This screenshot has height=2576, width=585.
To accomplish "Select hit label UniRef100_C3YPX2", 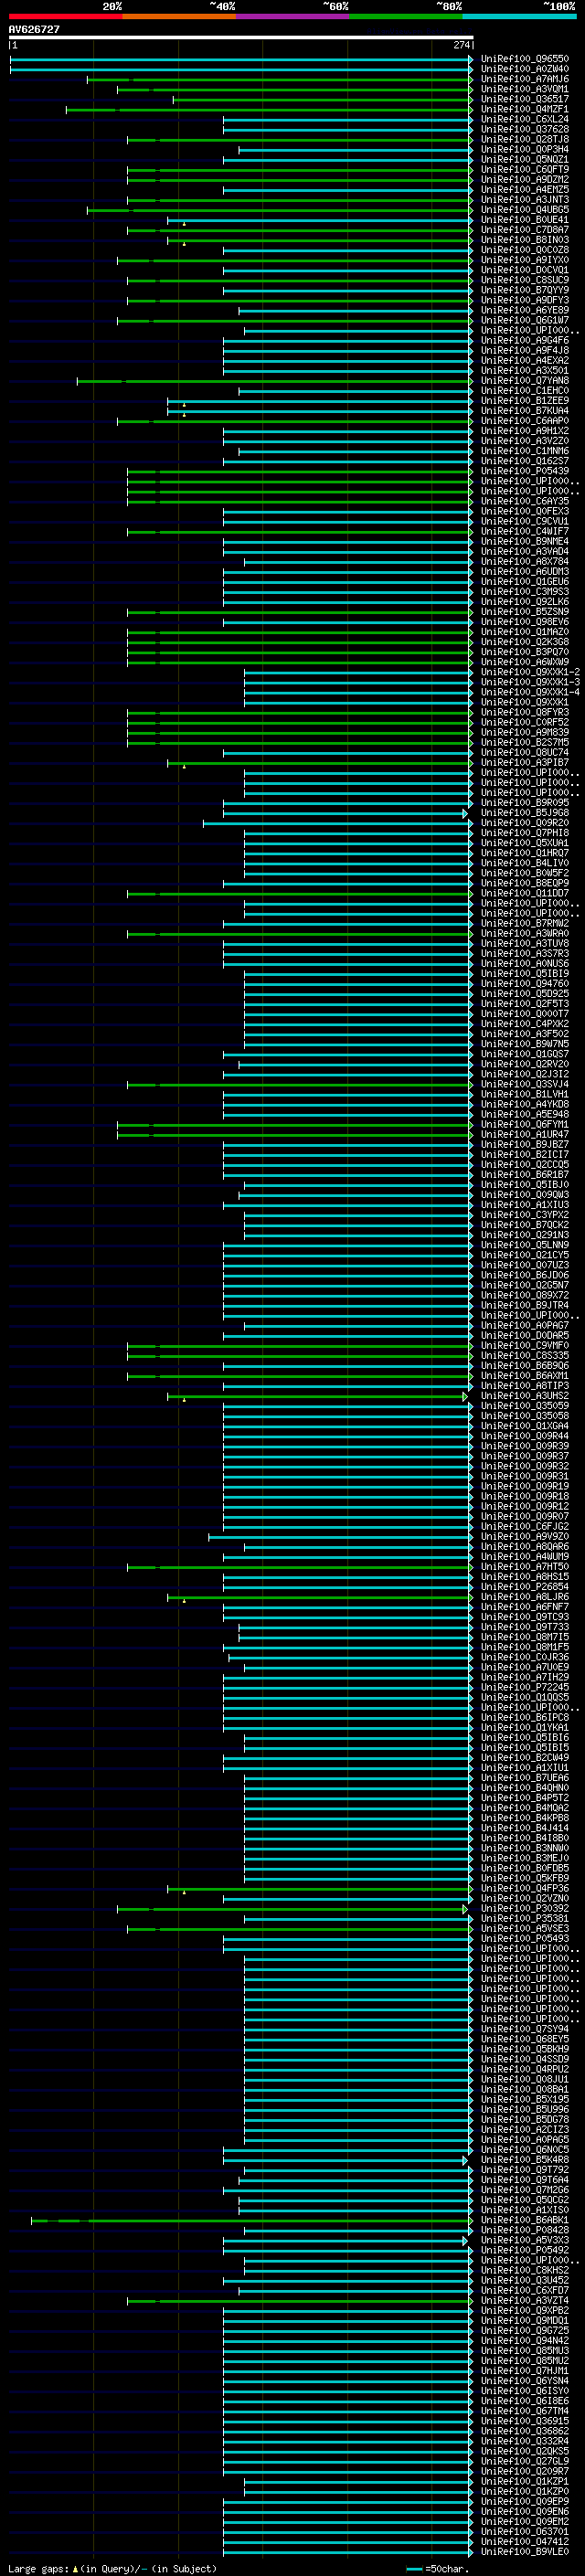I will pyautogui.click(x=524, y=1215).
